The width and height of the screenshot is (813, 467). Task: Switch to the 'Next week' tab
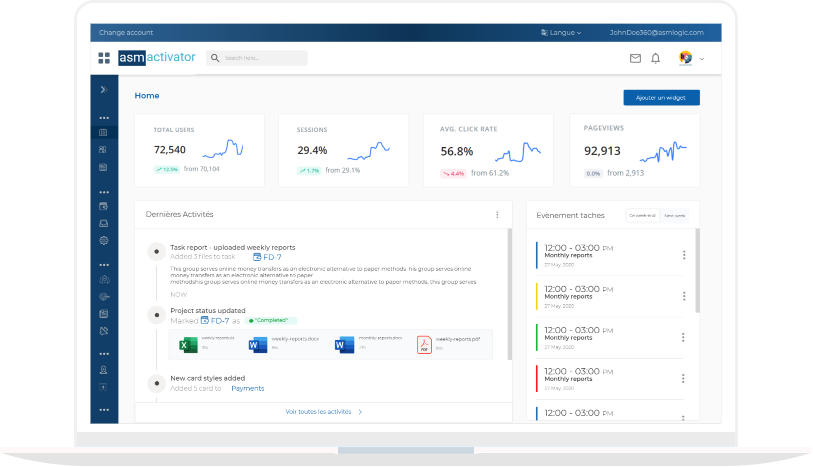(674, 215)
